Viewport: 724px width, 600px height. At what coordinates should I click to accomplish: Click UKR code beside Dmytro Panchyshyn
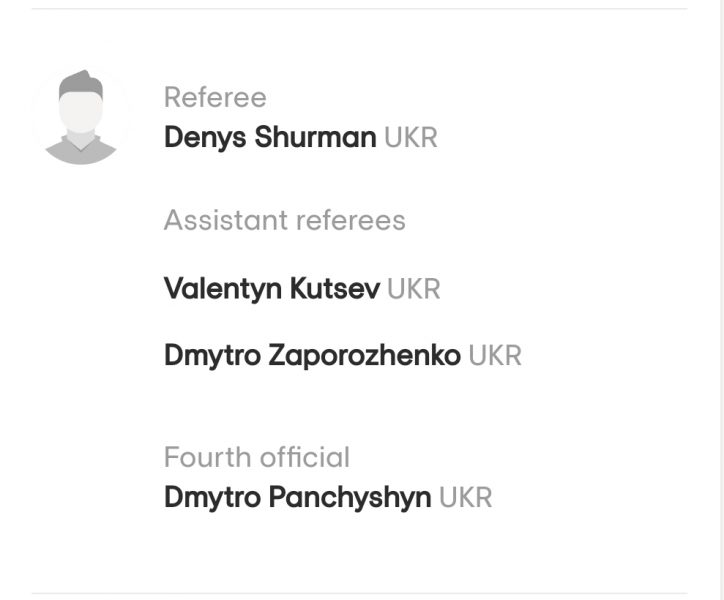465,498
